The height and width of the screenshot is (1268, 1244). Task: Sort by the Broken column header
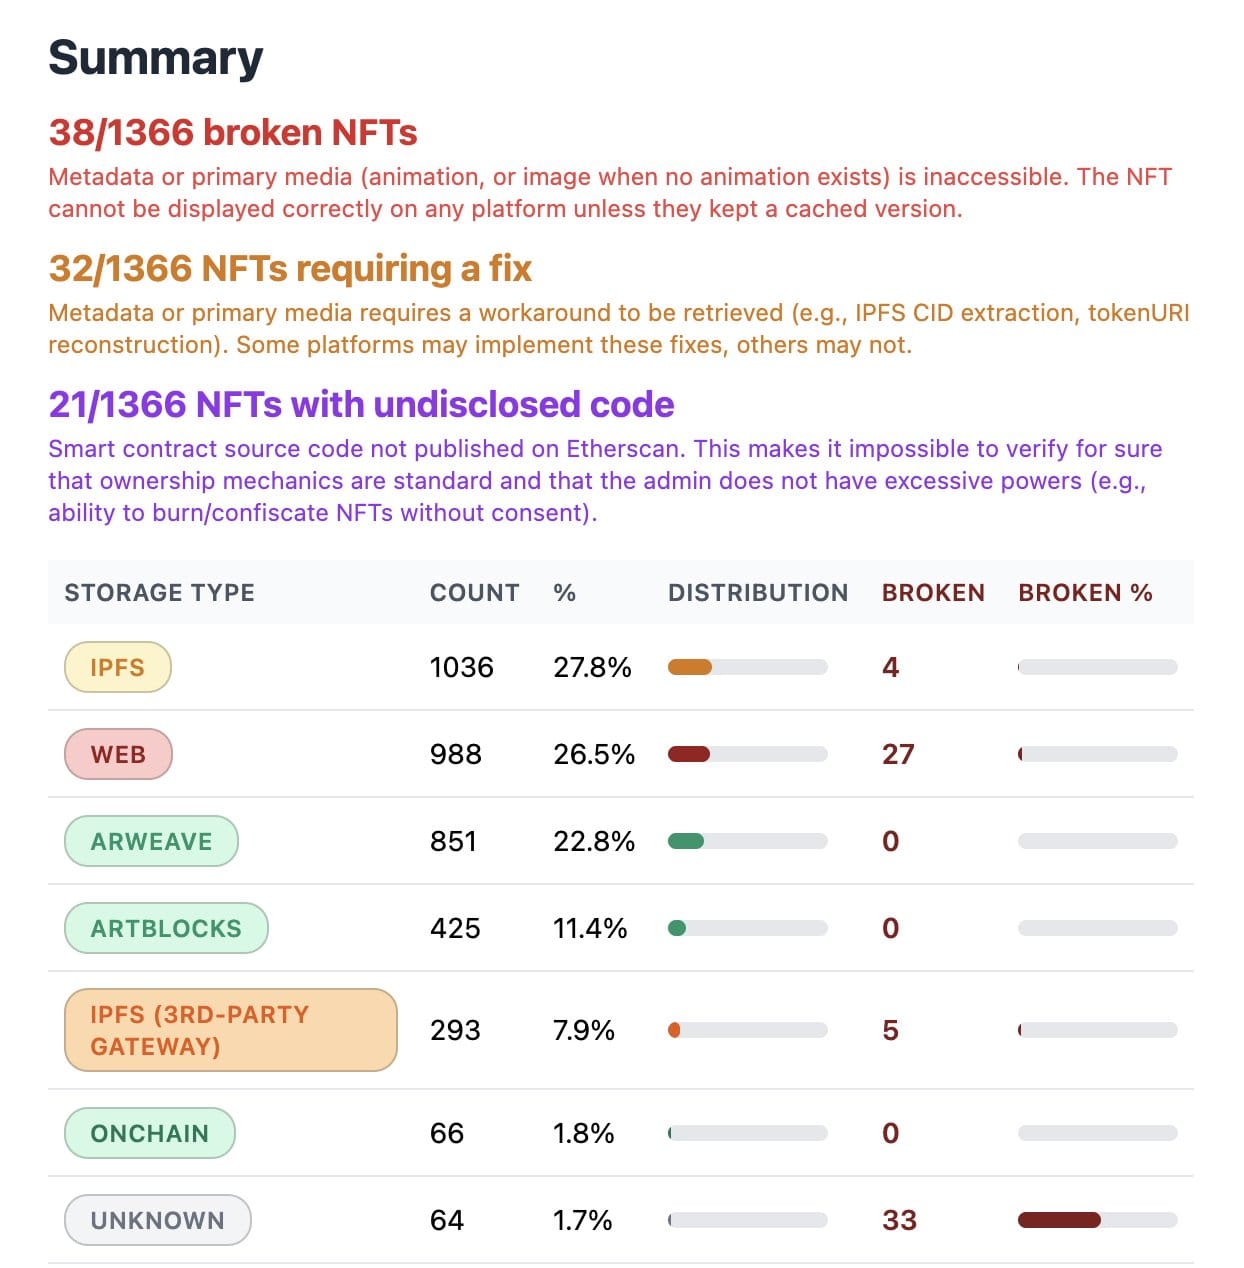pos(932,593)
